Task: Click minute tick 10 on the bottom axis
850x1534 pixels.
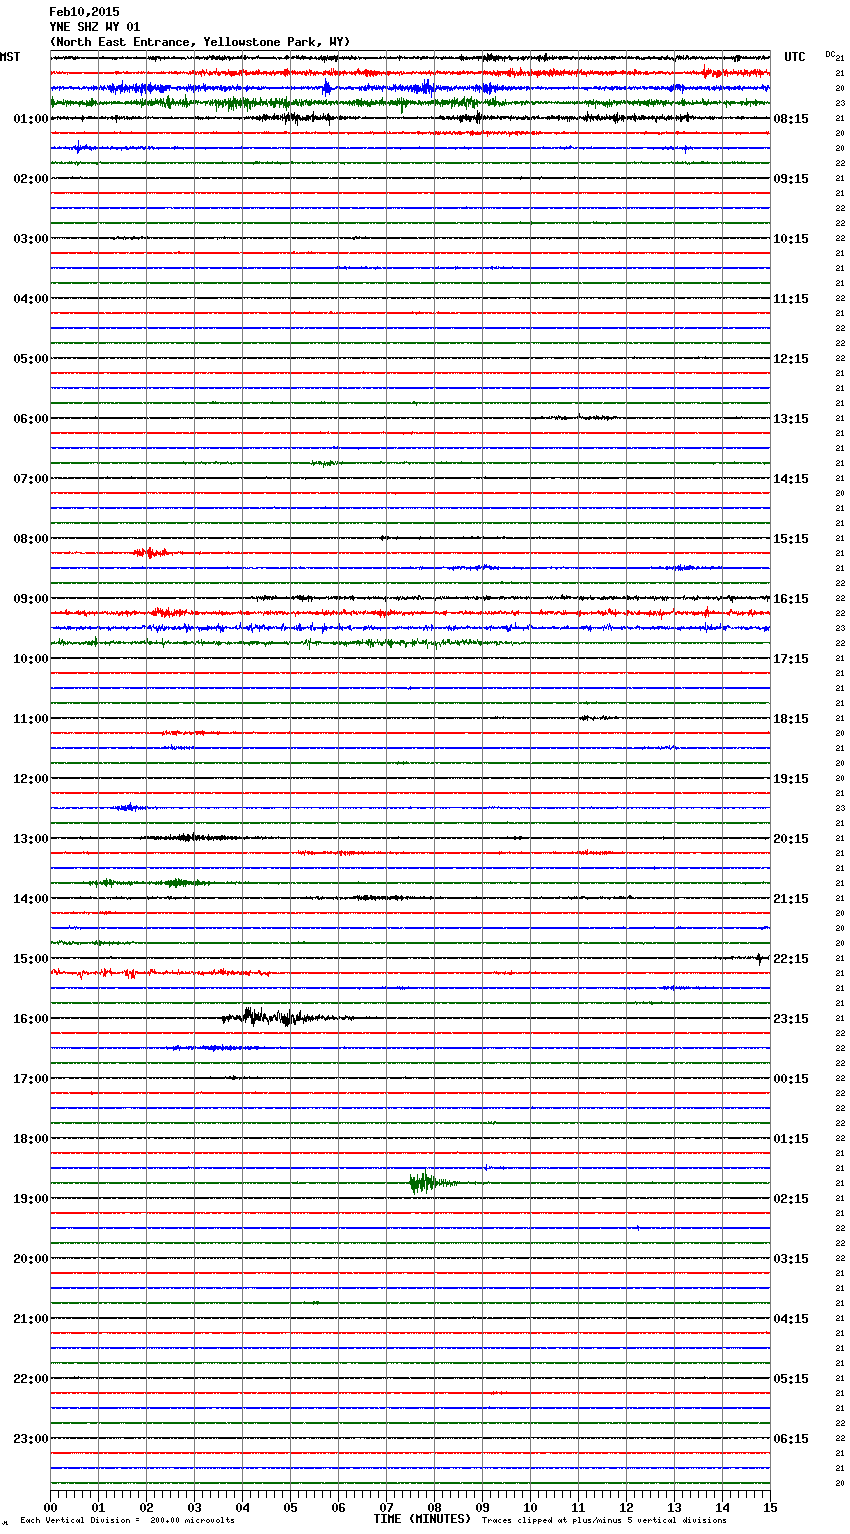Action: (x=530, y=1507)
